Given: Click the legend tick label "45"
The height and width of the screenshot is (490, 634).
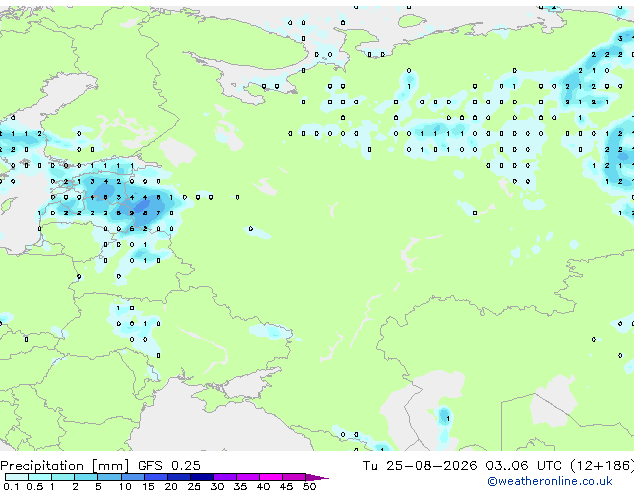Looking at the screenshot, I should coord(286,486).
